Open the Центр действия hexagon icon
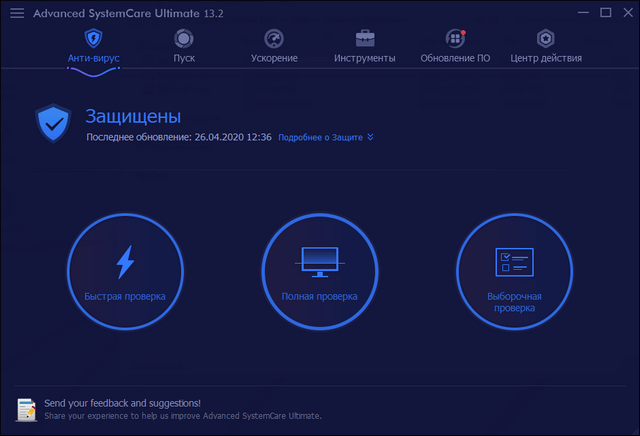Image resolution: width=640 pixels, height=436 pixels. [546, 39]
